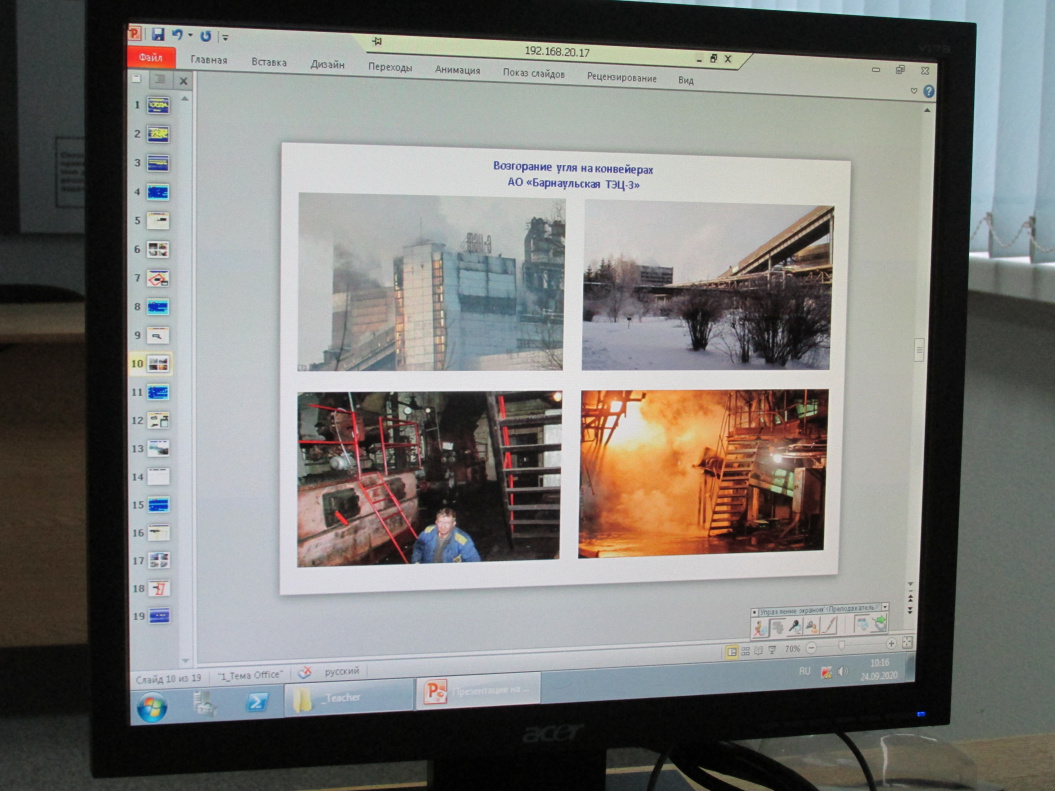Screen dimensions: 1055x791
Task: Select slide 12 thumbnail in slide panel
Action: pyautogui.click(x=158, y=420)
